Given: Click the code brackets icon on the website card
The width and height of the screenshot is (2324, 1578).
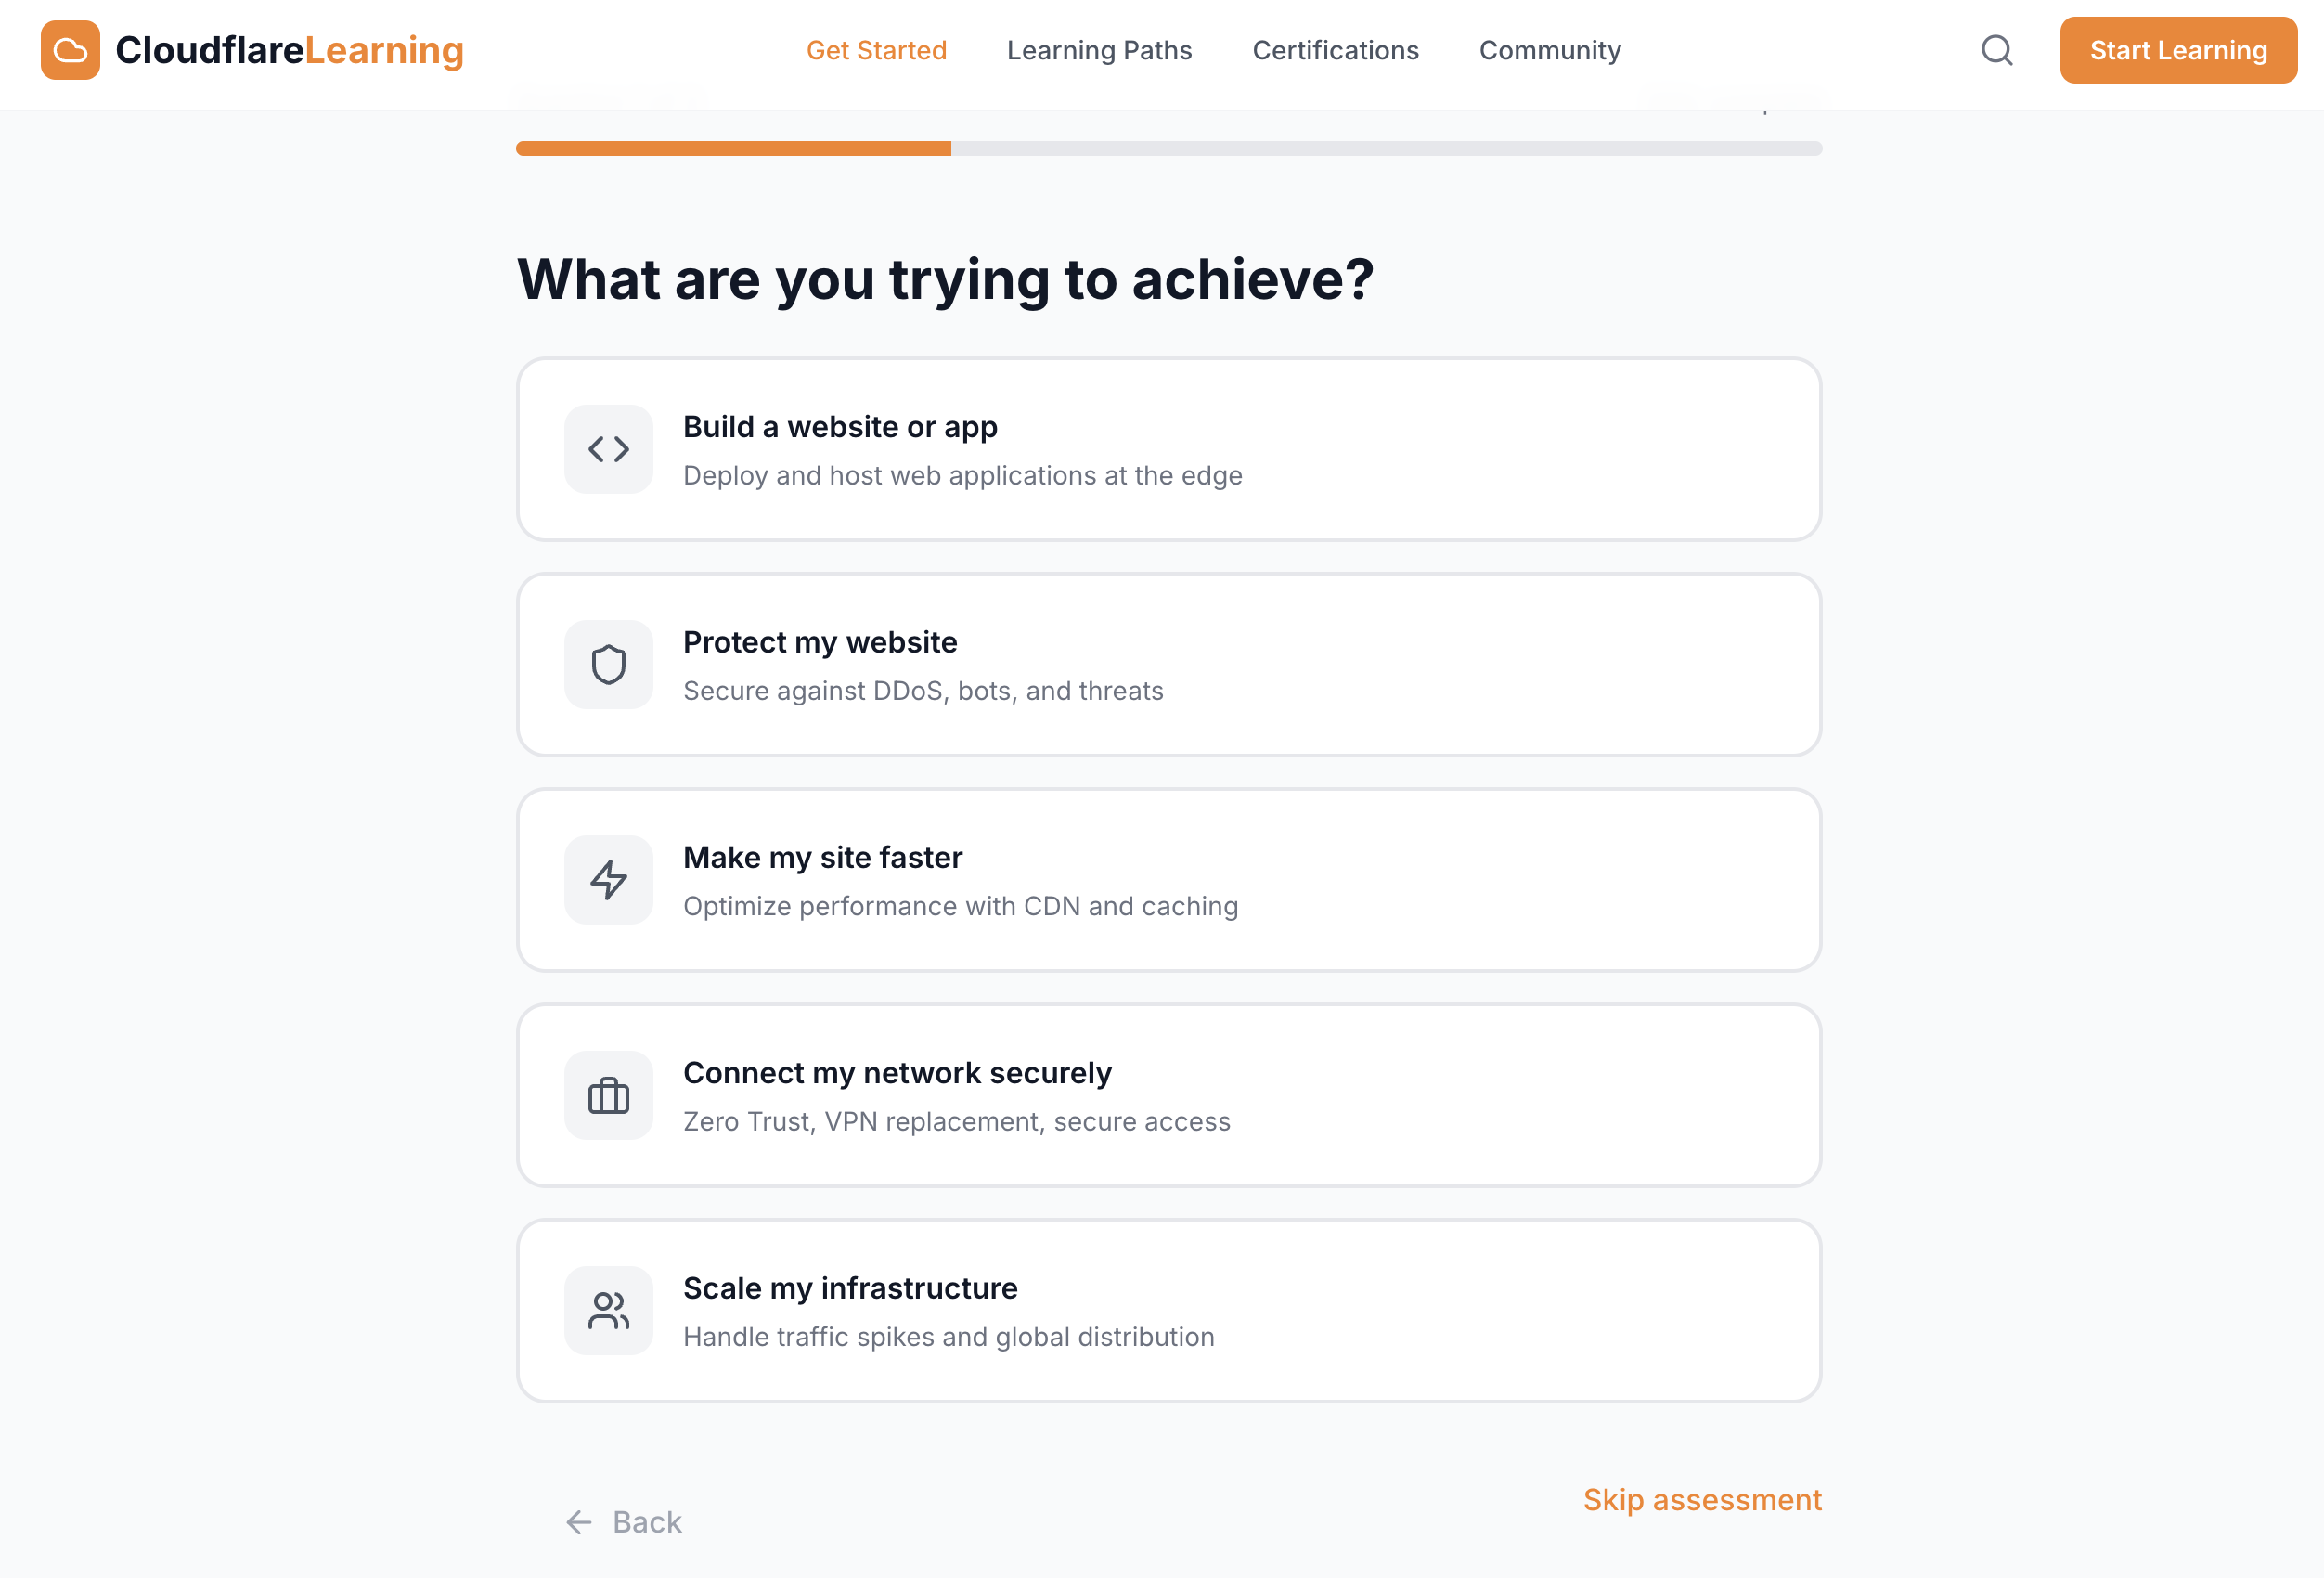Looking at the screenshot, I should 608,449.
